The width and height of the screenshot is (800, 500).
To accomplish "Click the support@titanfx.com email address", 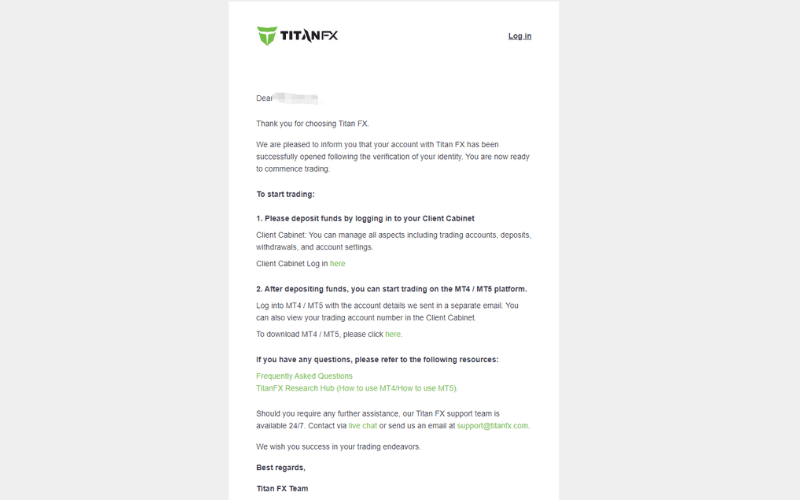I will point(492,426).
